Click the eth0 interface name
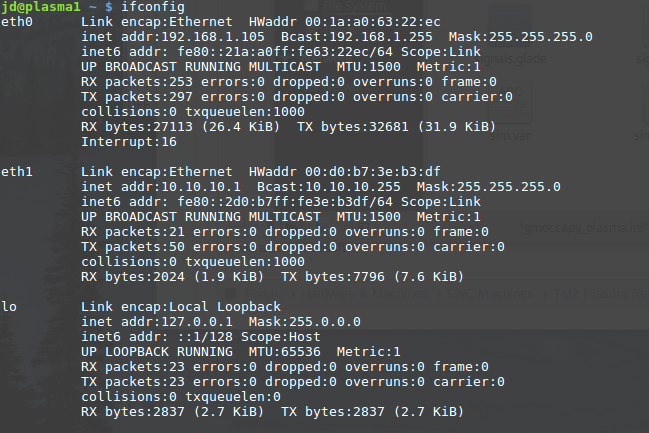The height and width of the screenshot is (433, 649). click(17, 22)
